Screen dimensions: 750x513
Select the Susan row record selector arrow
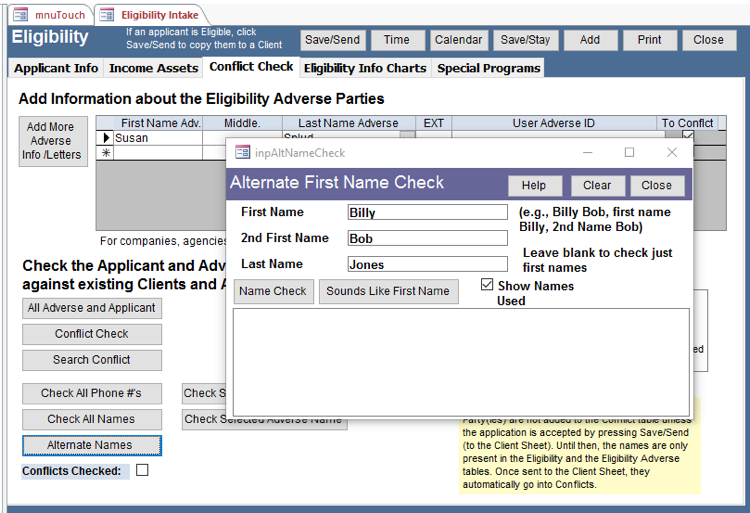[105, 138]
